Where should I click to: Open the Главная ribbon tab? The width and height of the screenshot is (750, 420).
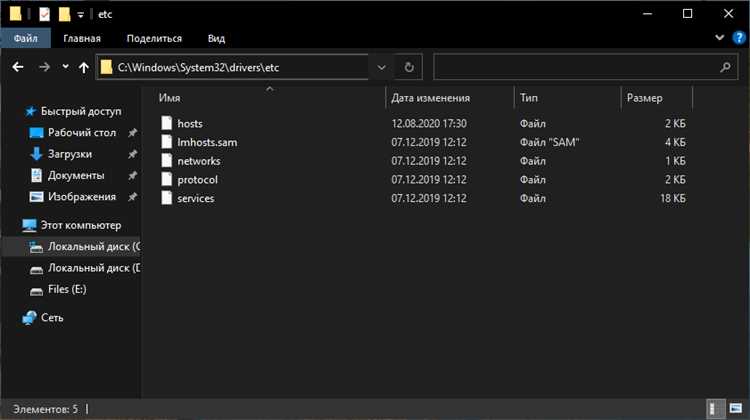coord(81,38)
